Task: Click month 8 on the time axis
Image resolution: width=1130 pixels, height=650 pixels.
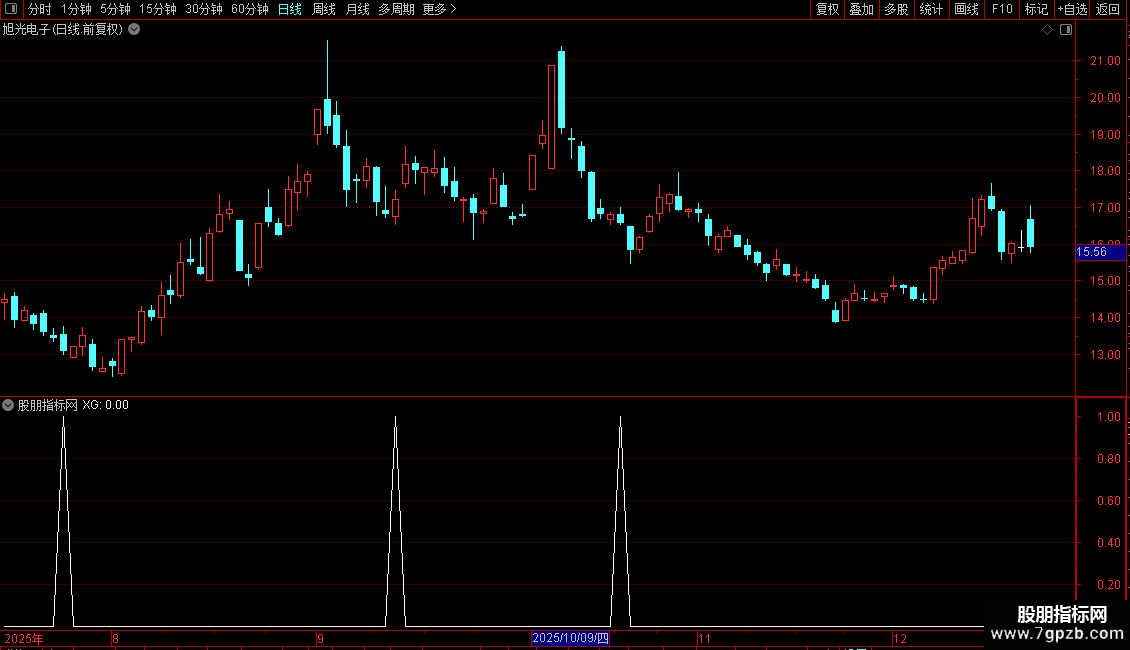Action: 115,638
